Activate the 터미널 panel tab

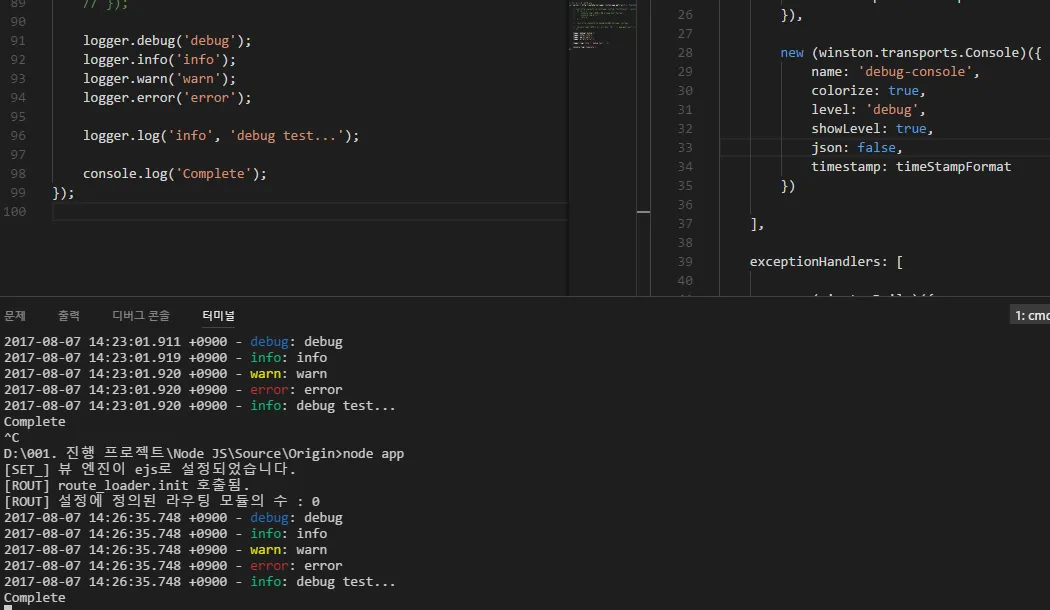[x=218, y=315]
